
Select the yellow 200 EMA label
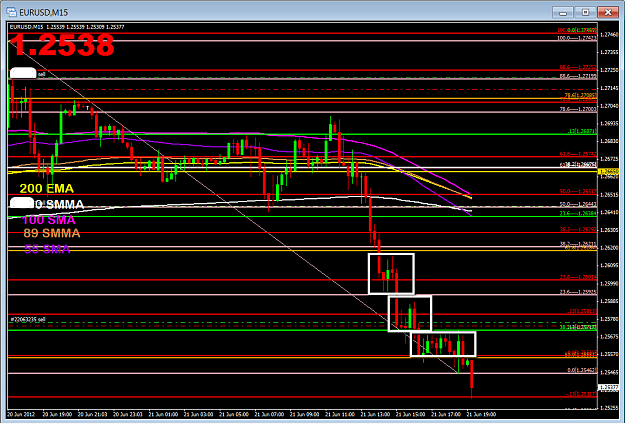[x=47, y=188]
